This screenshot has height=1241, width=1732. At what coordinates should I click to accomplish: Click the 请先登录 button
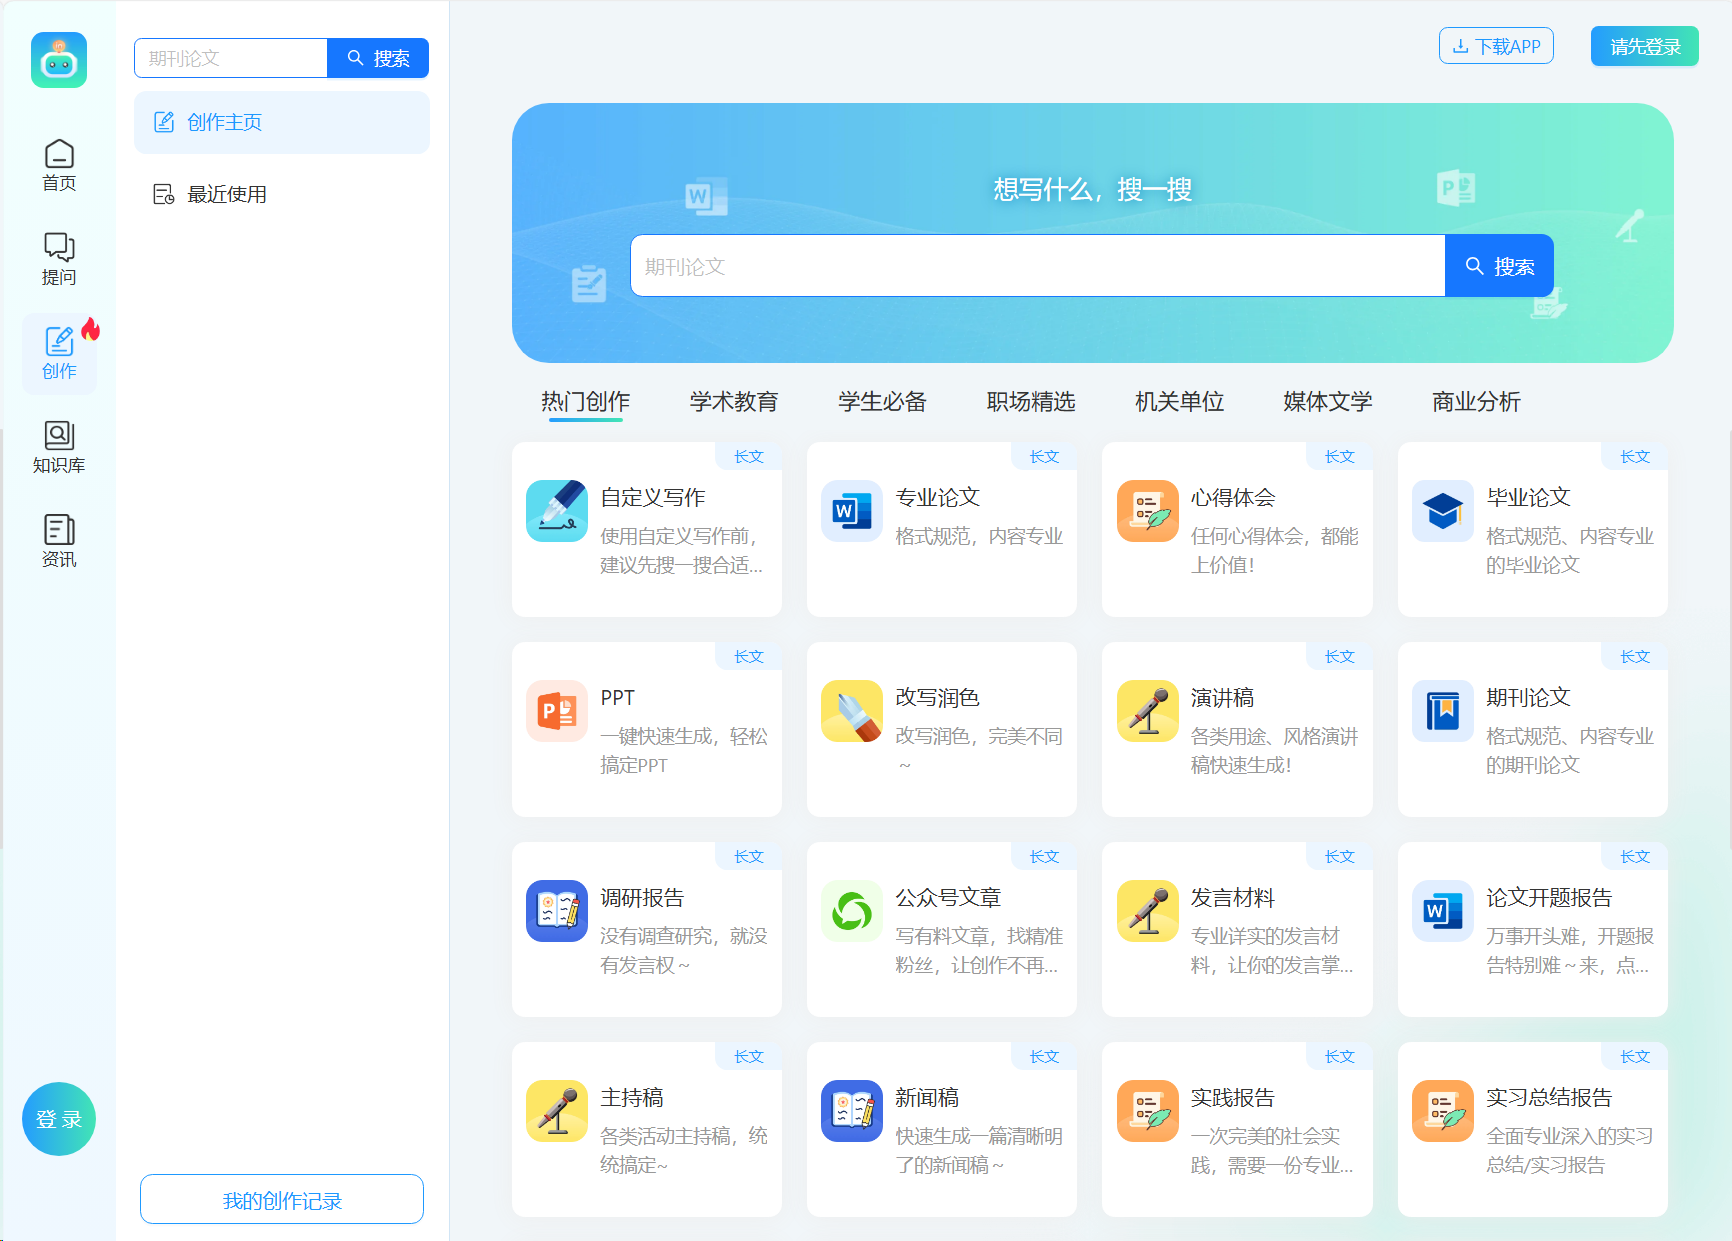(x=1645, y=46)
